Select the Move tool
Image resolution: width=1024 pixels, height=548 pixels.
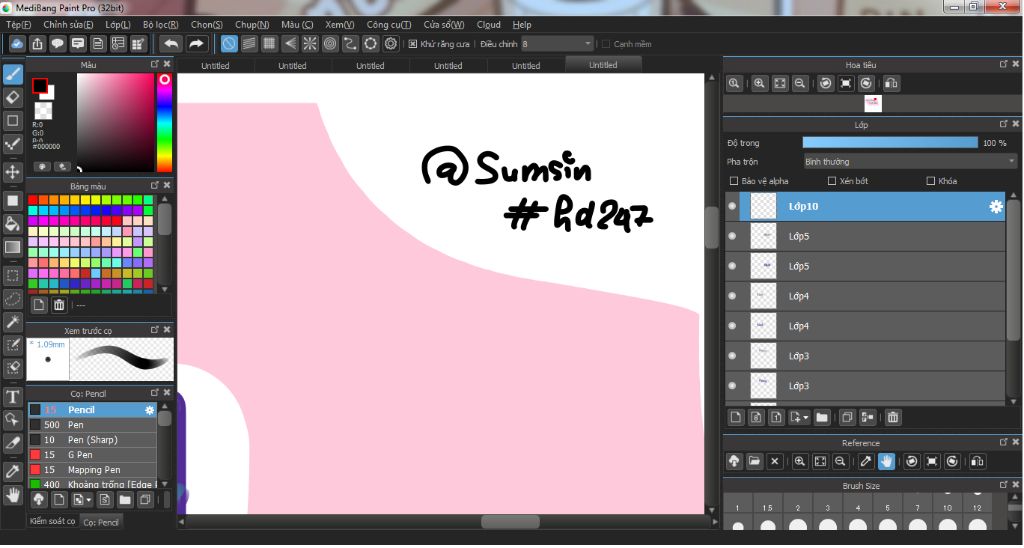12,172
